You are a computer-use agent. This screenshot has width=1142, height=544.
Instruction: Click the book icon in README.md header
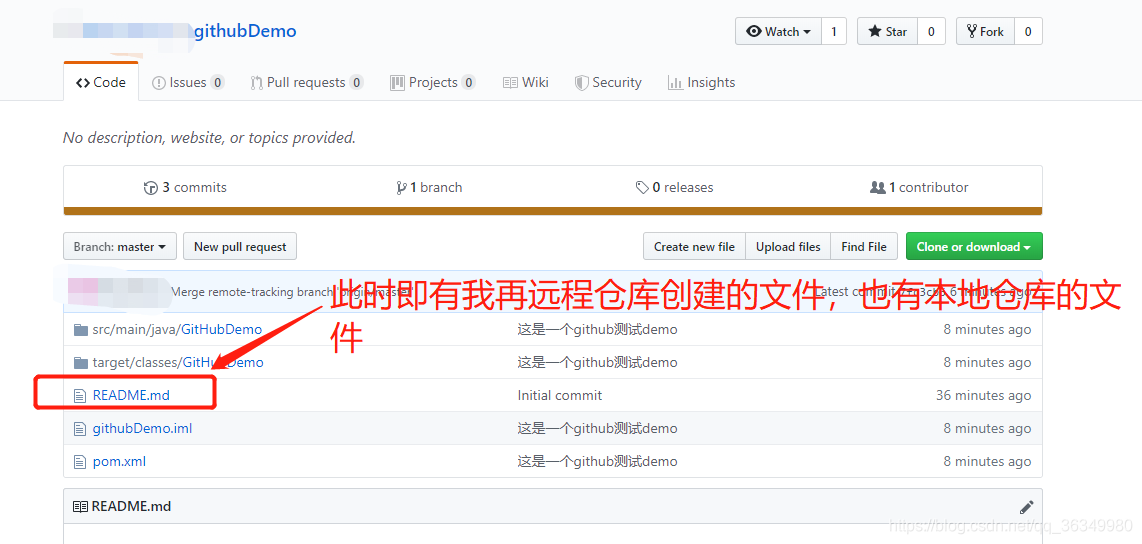pos(80,506)
